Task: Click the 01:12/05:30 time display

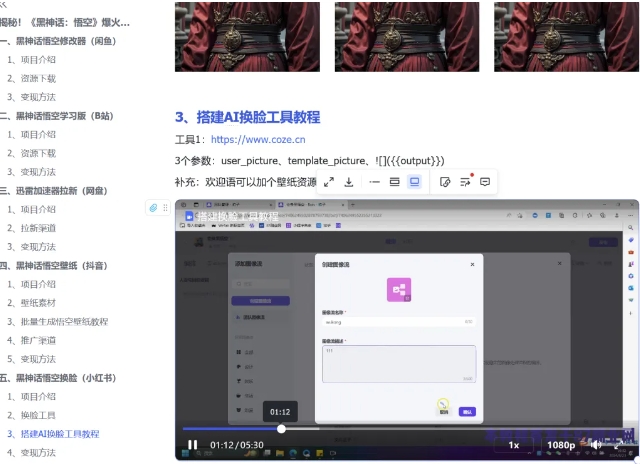Action: coord(237,445)
